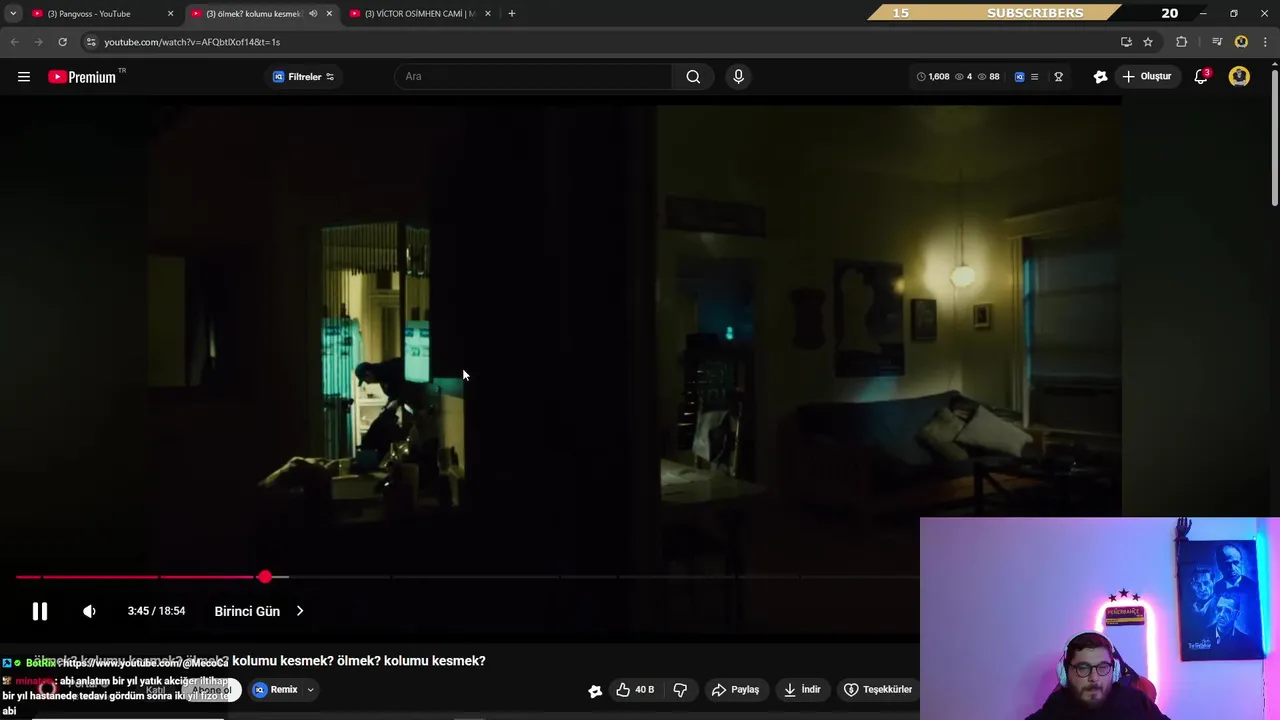
Task: Click the vidIQ icon next to like button
Action: coord(595,691)
